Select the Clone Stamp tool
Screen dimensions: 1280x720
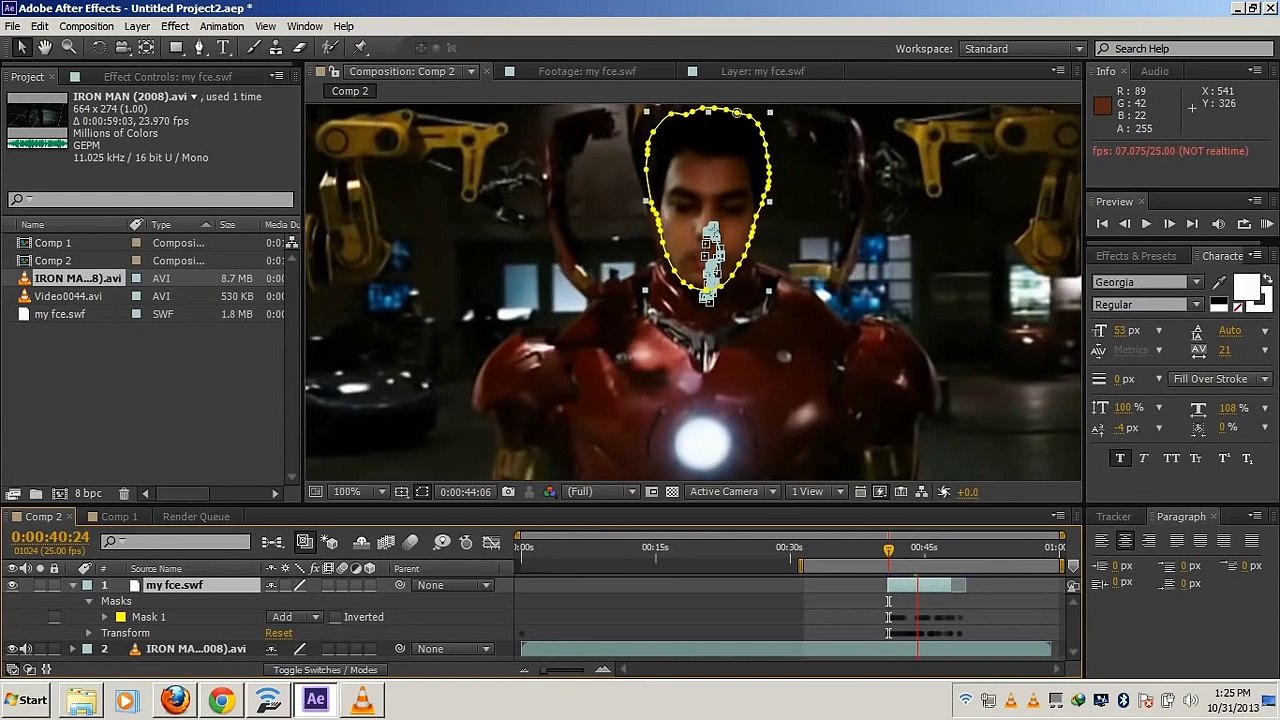pyautogui.click(x=277, y=48)
